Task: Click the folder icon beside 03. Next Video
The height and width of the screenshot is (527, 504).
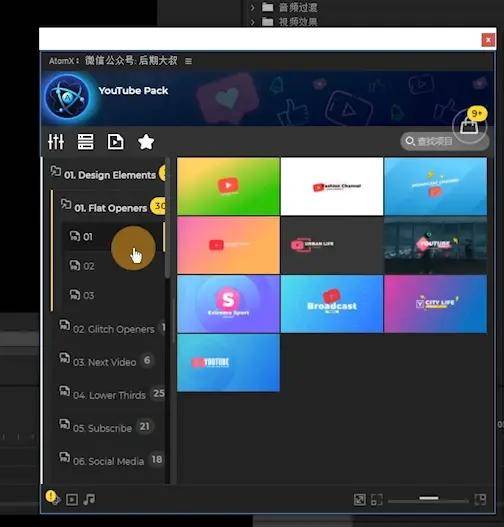Action: click(65, 358)
